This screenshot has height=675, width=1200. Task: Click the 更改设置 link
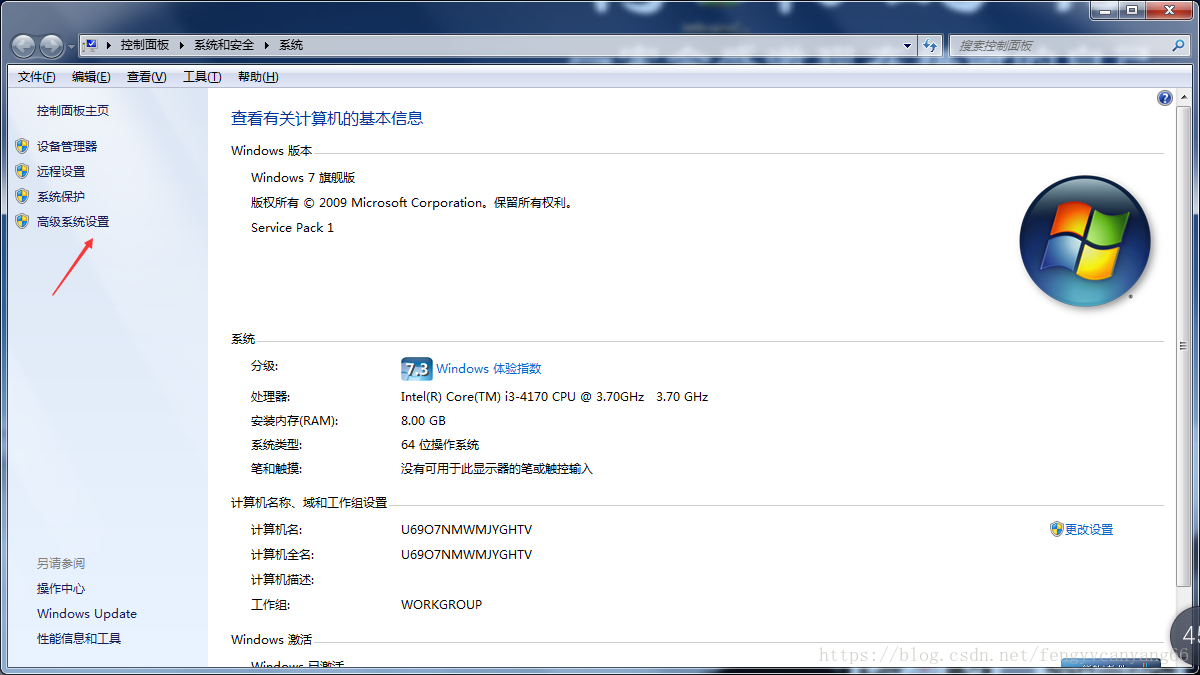pyautogui.click(x=1089, y=529)
